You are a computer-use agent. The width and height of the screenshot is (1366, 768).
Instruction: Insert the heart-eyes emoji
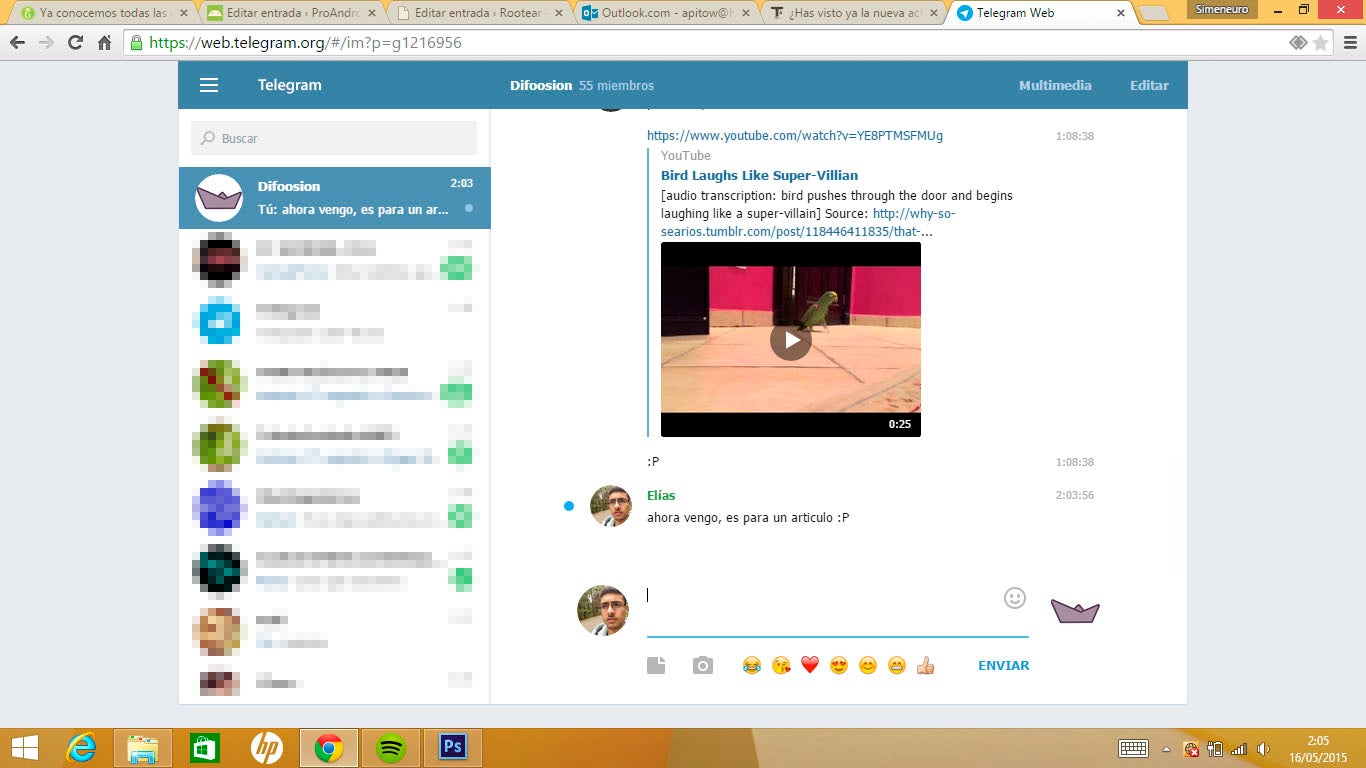pyautogui.click(x=839, y=665)
